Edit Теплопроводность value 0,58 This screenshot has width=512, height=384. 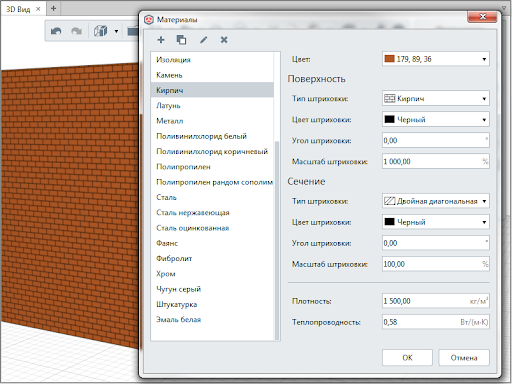(436, 322)
